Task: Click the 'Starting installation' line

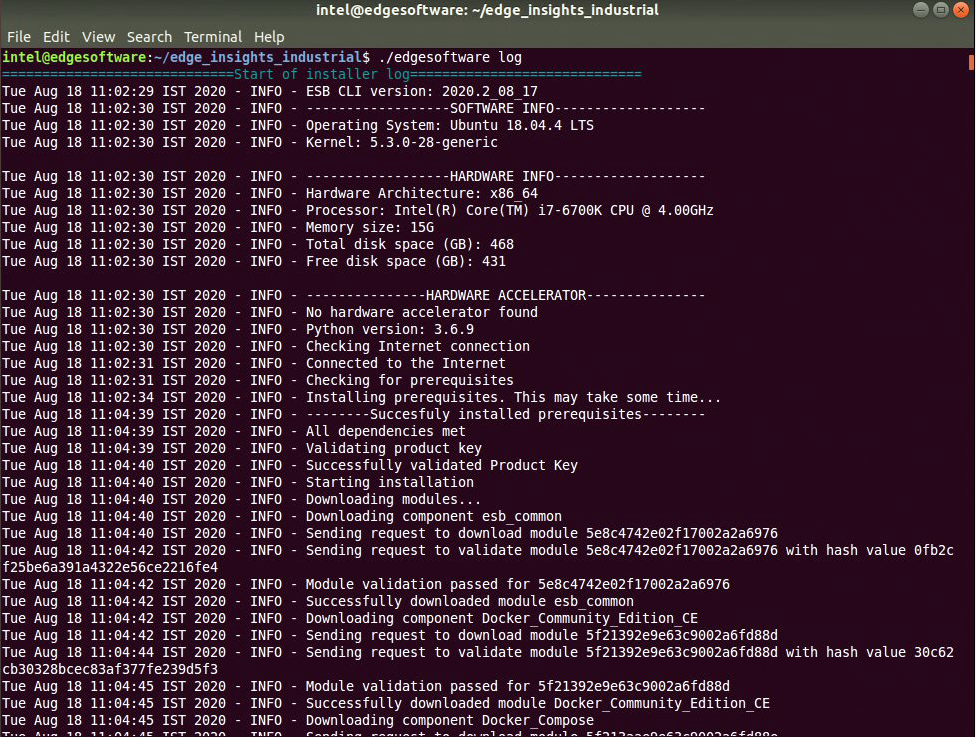Action: (x=238, y=482)
